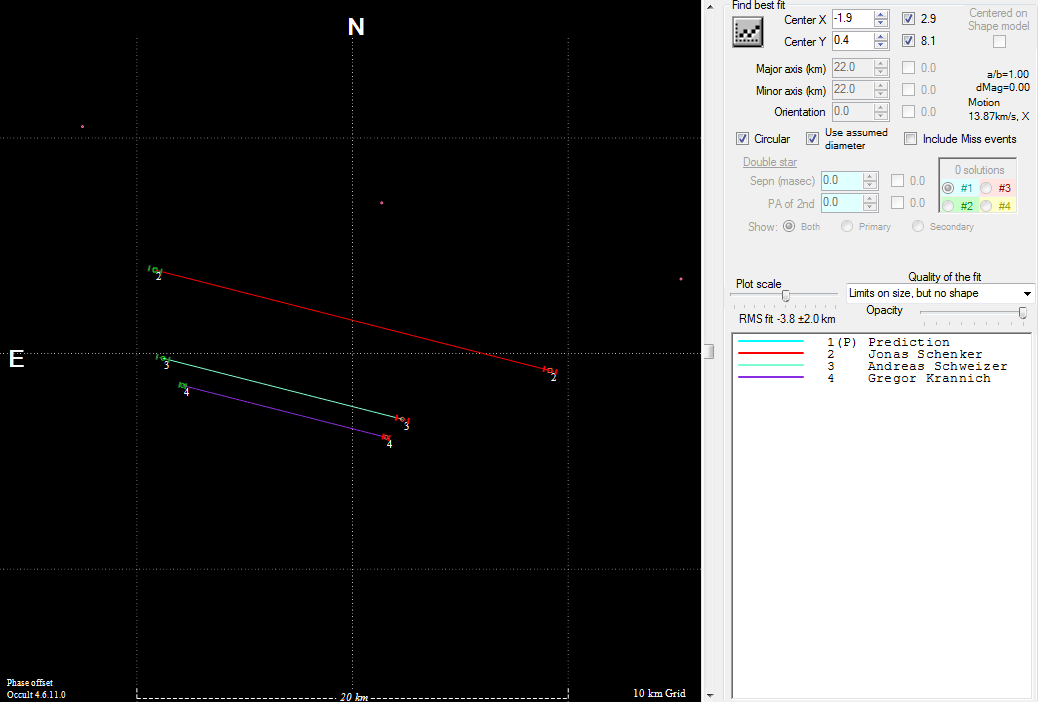Click the PA of 2nd down spinner arrow
The height and width of the screenshot is (702, 1038).
(870, 207)
